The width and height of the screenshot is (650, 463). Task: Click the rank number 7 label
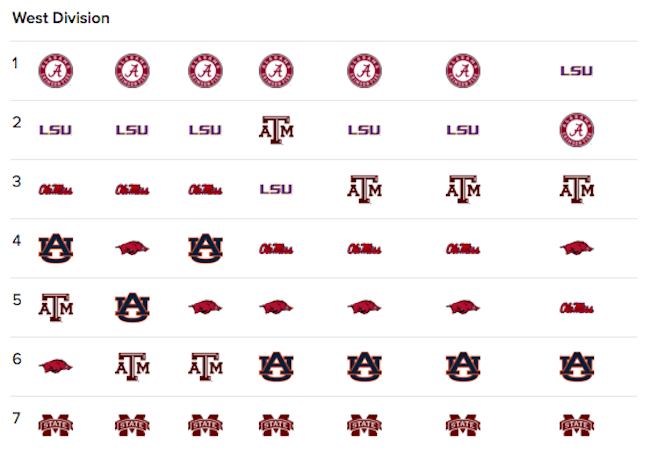coord(16,417)
